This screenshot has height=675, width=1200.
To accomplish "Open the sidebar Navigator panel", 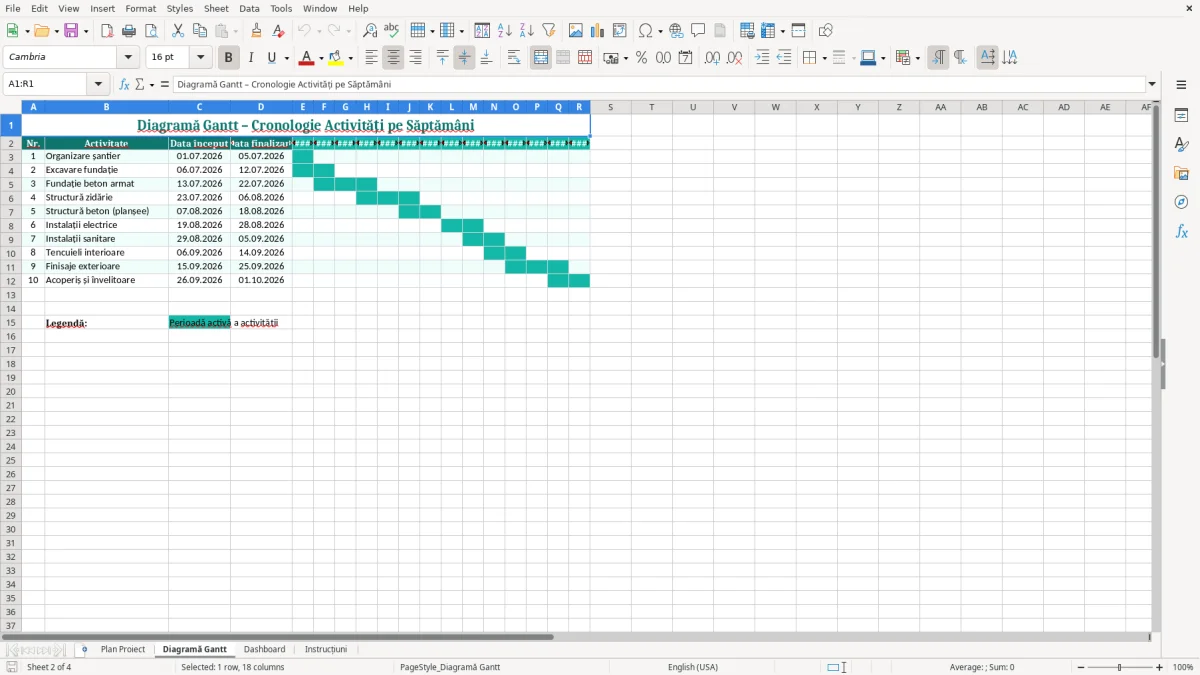I will pyautogui.click(x=1181, y=202).
